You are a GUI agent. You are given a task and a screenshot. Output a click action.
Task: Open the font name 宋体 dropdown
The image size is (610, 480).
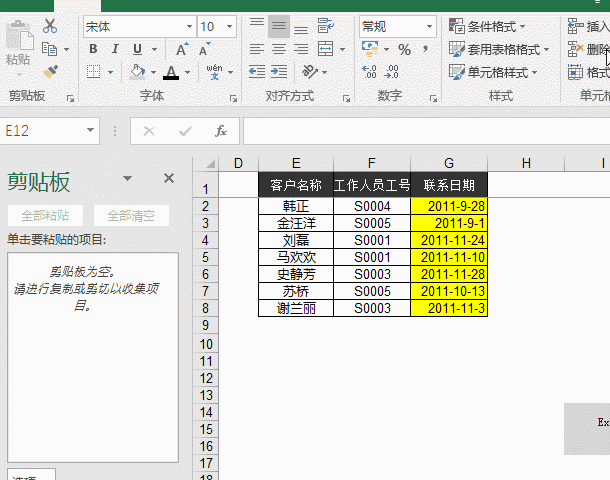point(189,26)
